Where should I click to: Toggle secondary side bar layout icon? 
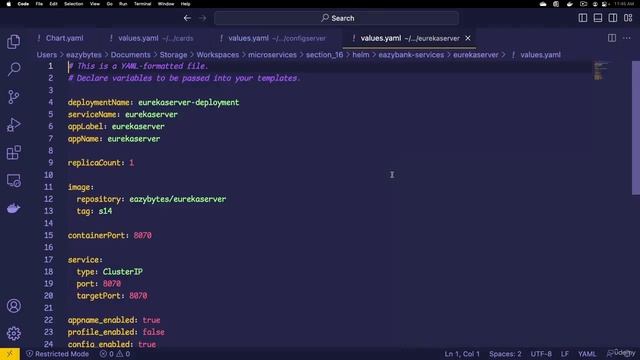(x=613, y=18)
